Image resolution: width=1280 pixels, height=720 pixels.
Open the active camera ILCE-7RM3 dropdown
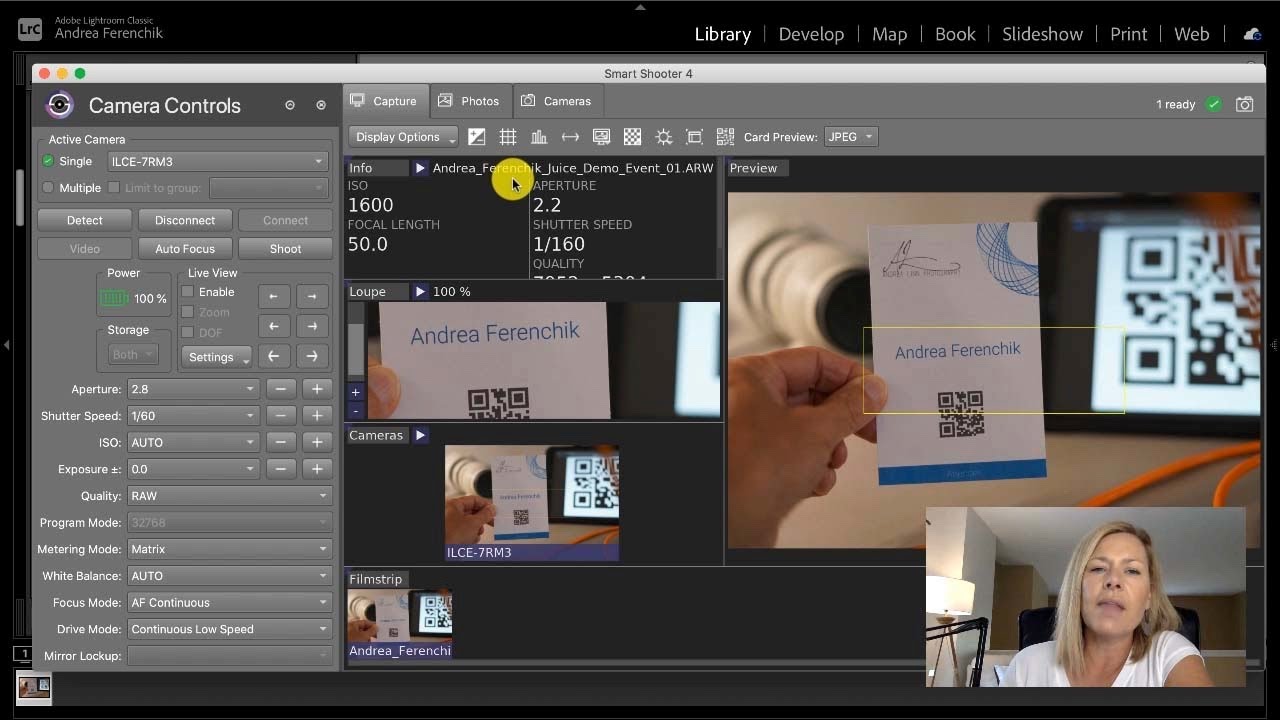click(218, 161)
